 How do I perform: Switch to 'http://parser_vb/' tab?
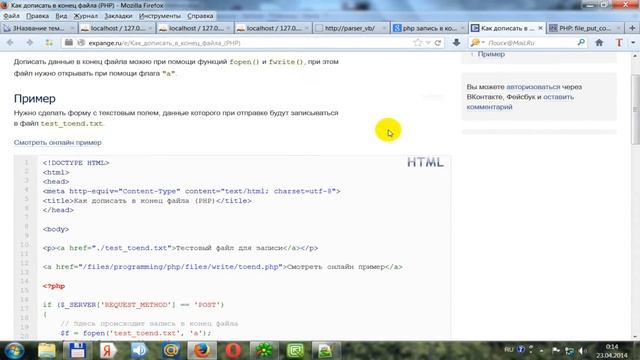tap(351, 28)
